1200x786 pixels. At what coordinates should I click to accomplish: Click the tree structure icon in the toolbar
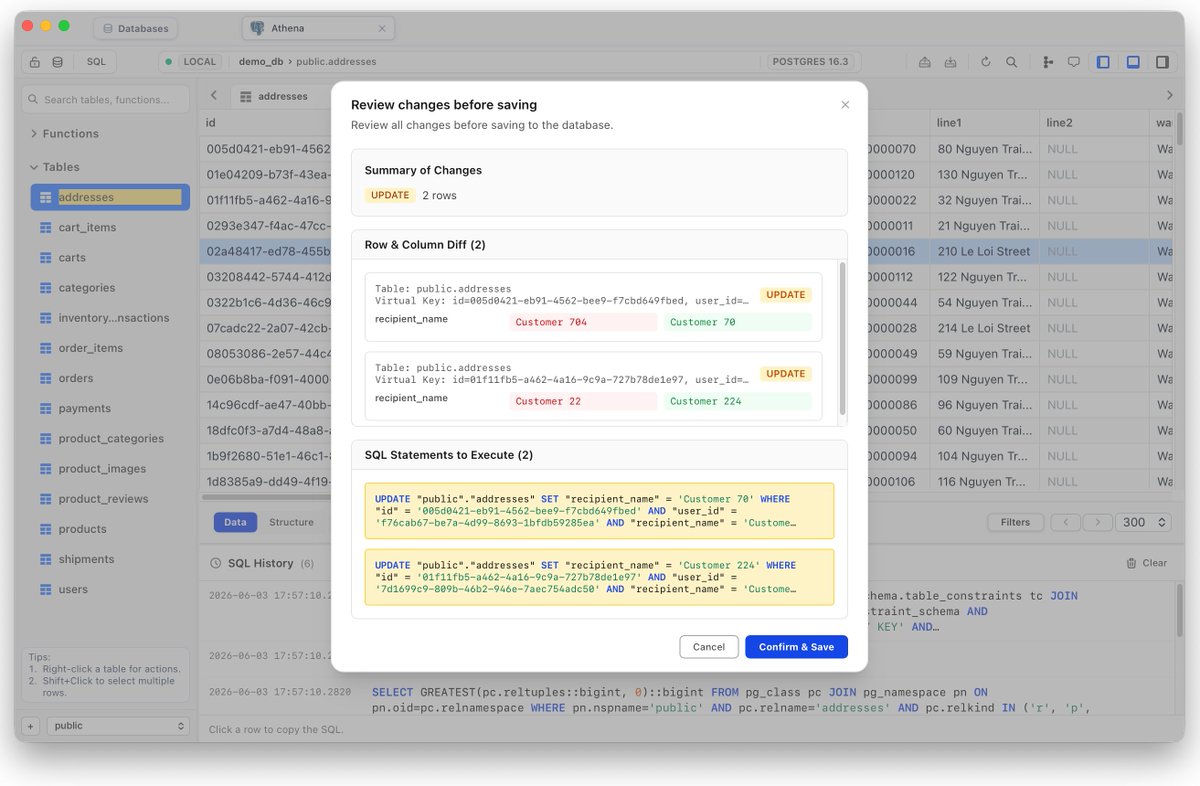(1048, 62)
